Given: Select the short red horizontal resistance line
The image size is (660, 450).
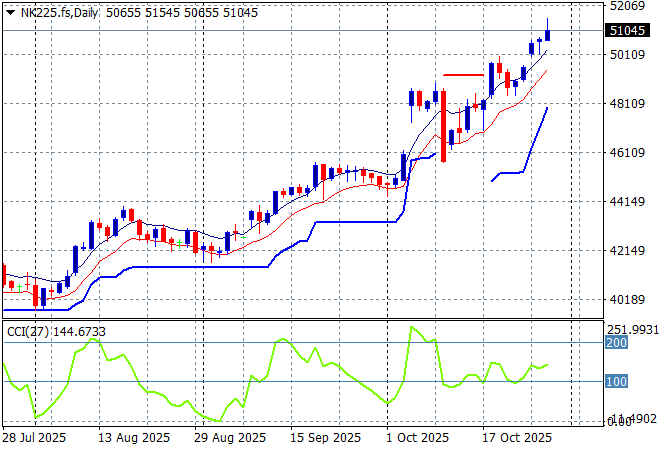Looking at the screenshot, I should (463, 74).
